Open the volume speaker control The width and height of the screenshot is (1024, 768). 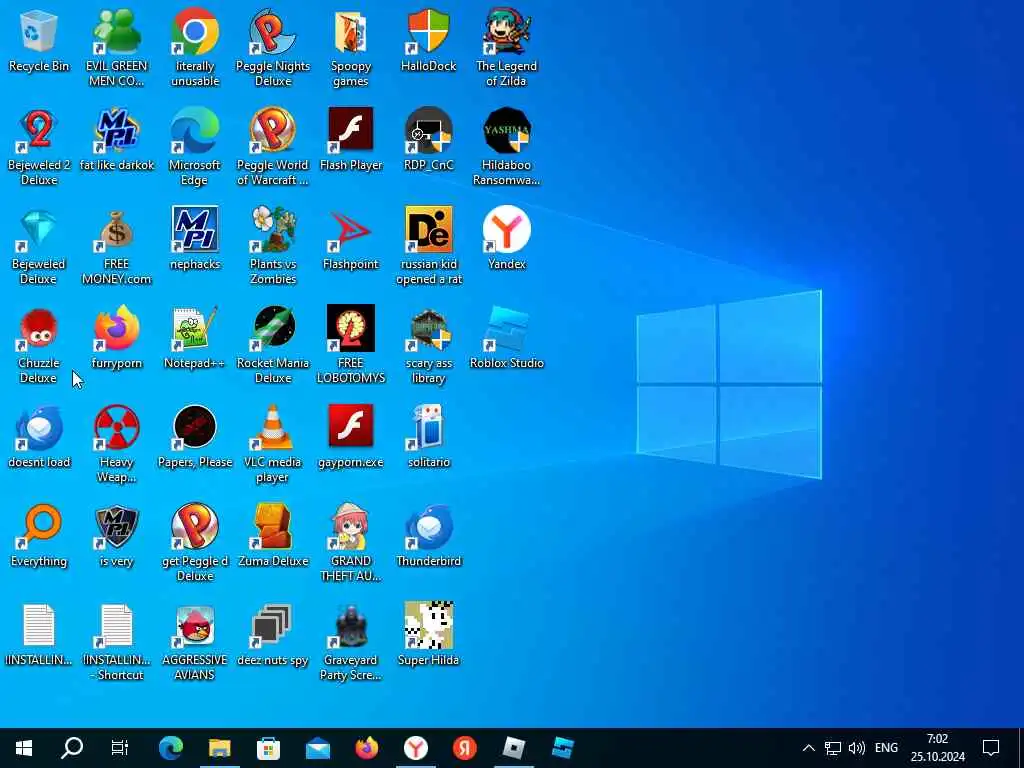[857, 748]
